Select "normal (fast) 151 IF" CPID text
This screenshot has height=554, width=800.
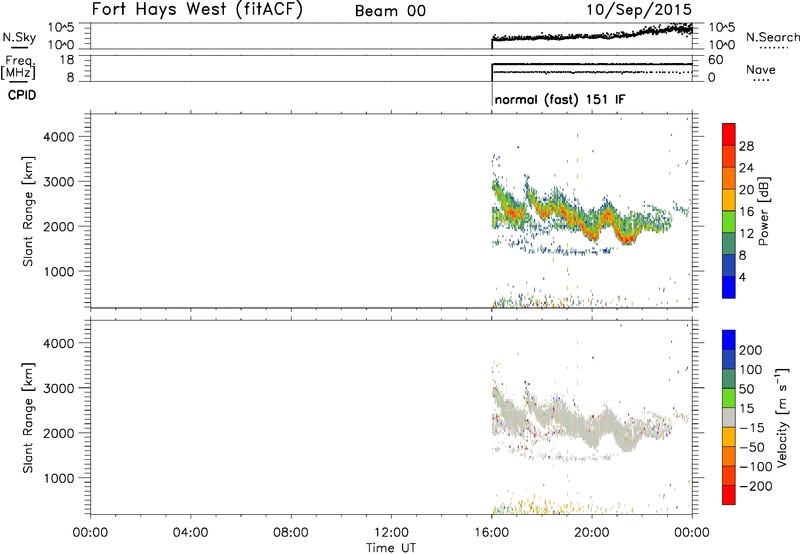[560, 99]
